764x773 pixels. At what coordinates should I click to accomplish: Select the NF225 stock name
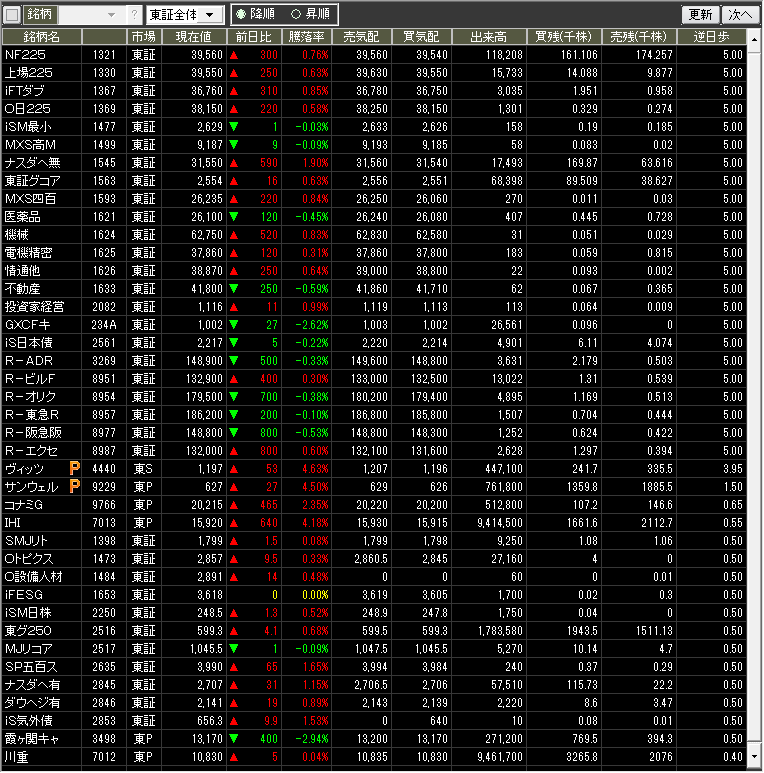click(25, 55)
